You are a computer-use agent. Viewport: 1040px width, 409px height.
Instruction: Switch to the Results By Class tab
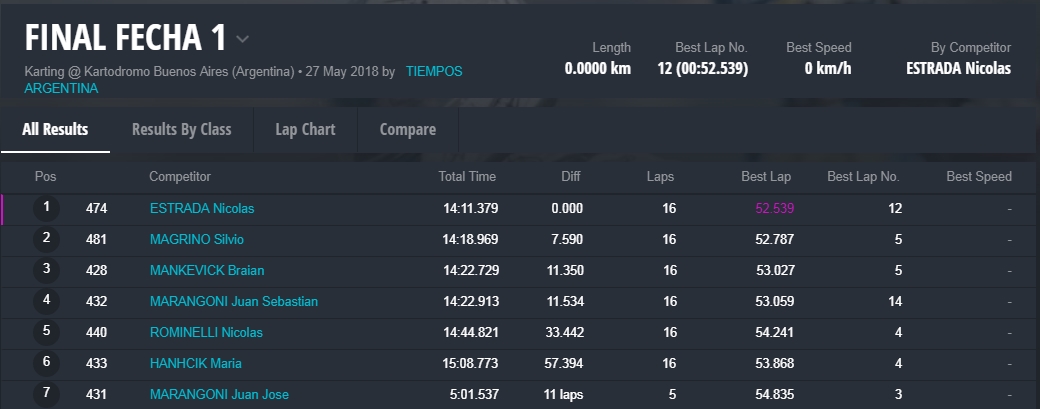click(181, 129)
